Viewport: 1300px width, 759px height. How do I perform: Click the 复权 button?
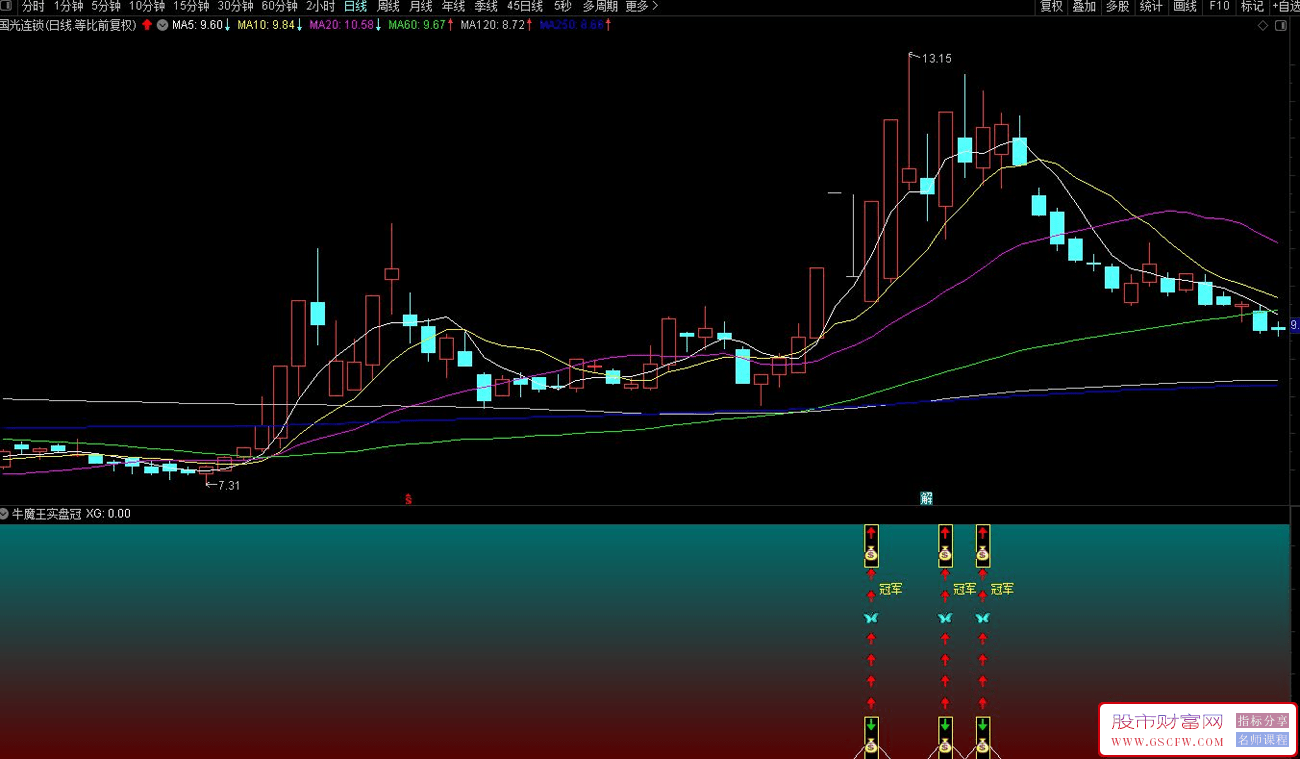(1051, 6)
